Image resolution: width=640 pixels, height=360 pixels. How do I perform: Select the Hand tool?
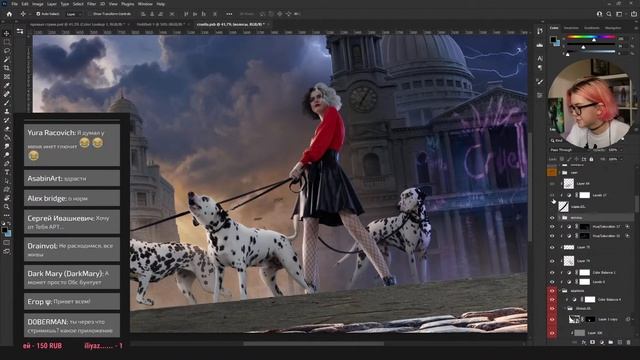(x=7, y=198)
